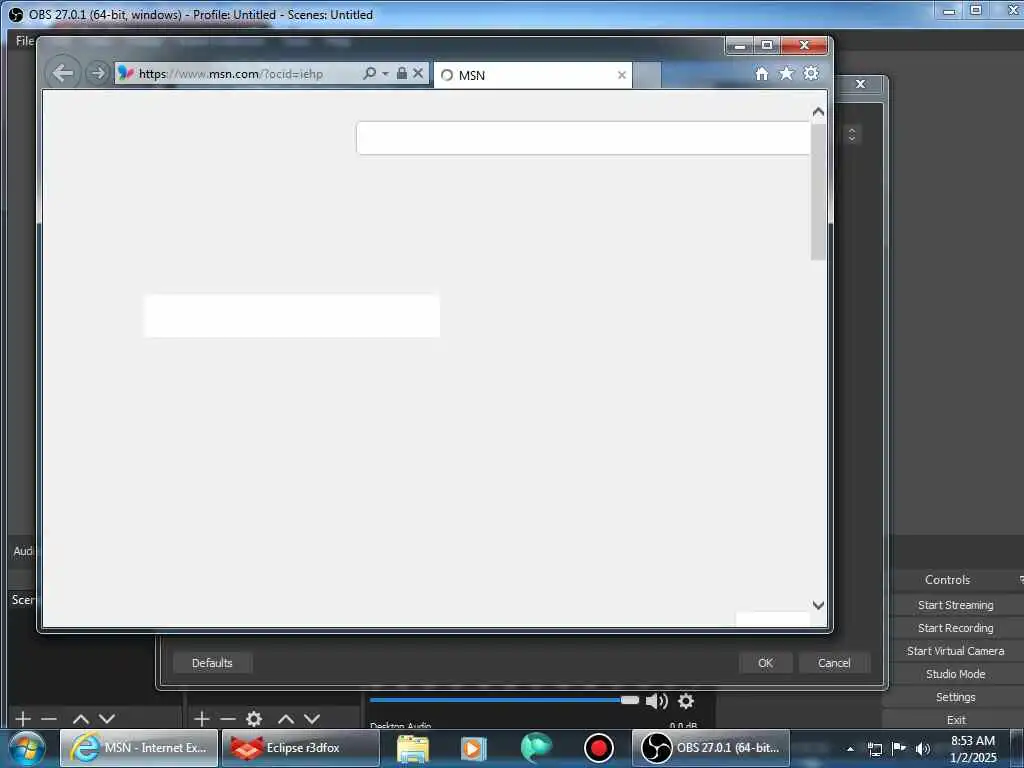Switch to Eclipse r3dfox taskbar button
1024x768 pixels.
click(x=300, y=748)
